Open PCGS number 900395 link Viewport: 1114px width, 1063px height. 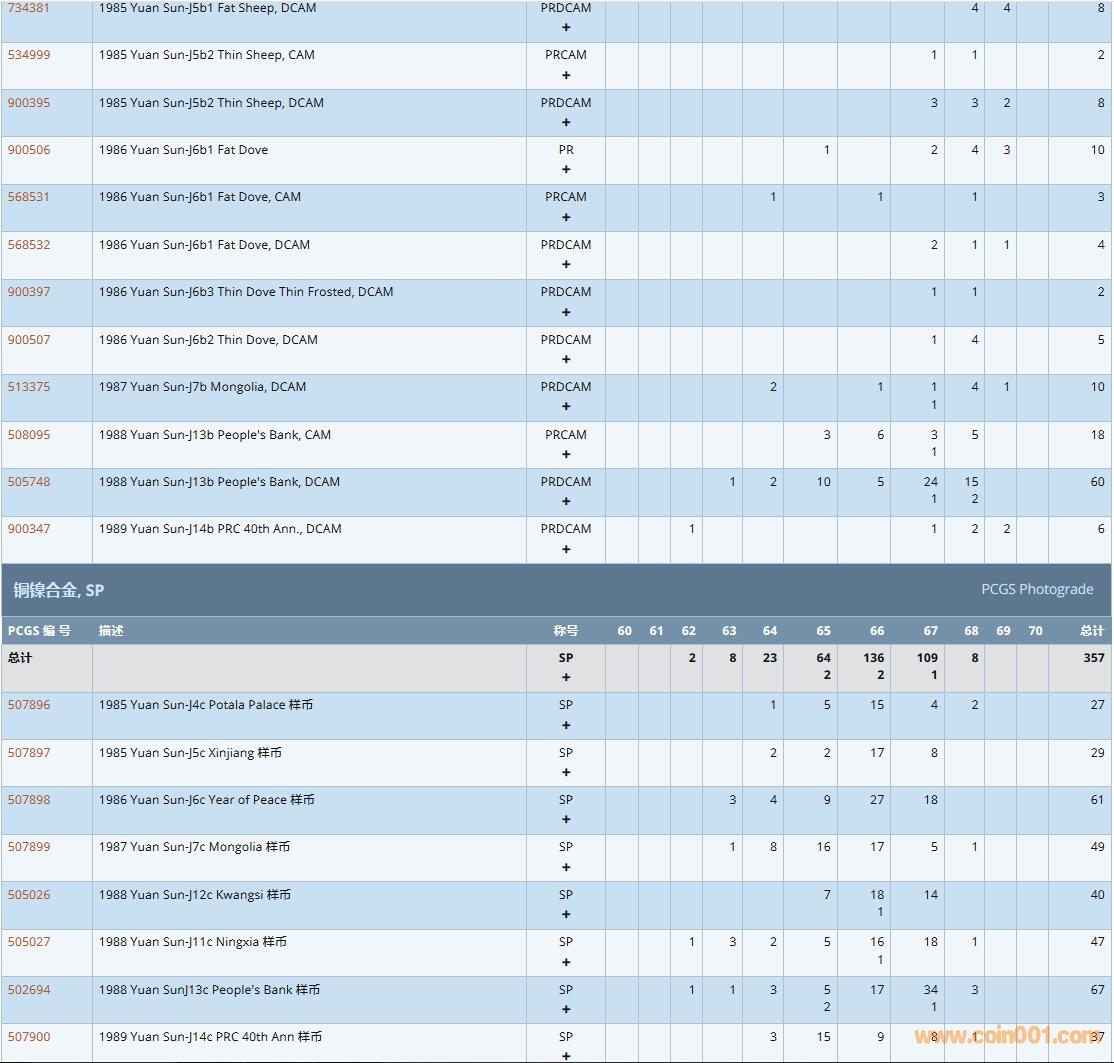(29, 103)
